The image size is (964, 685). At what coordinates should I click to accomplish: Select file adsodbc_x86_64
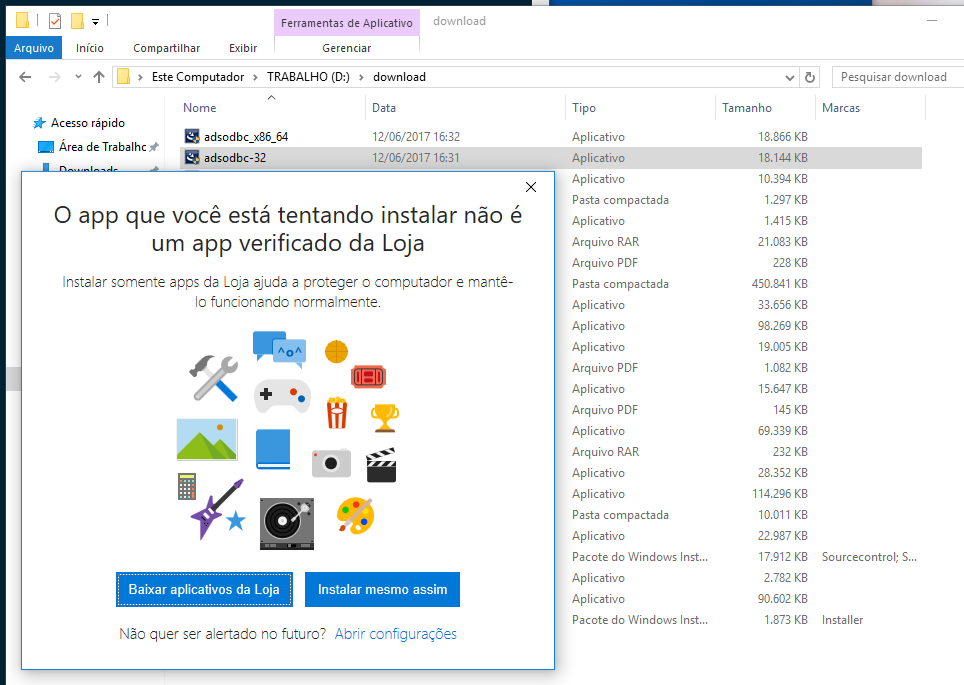246,137
